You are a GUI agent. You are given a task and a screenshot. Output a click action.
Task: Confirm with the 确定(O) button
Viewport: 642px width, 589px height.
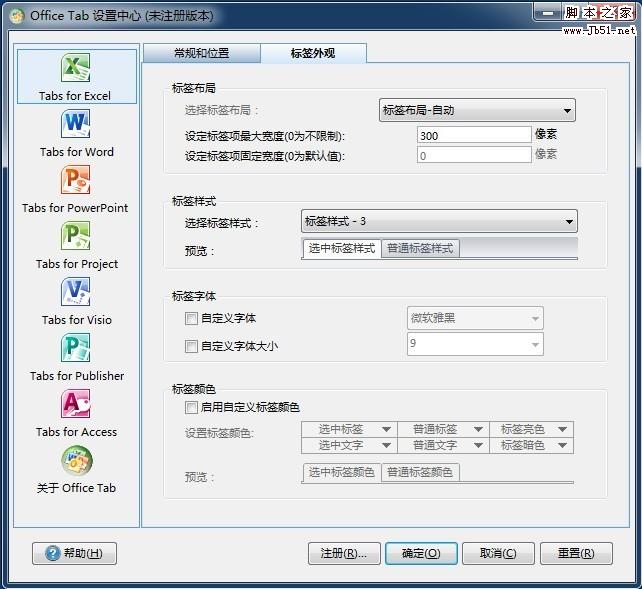(x=421, y=553)
